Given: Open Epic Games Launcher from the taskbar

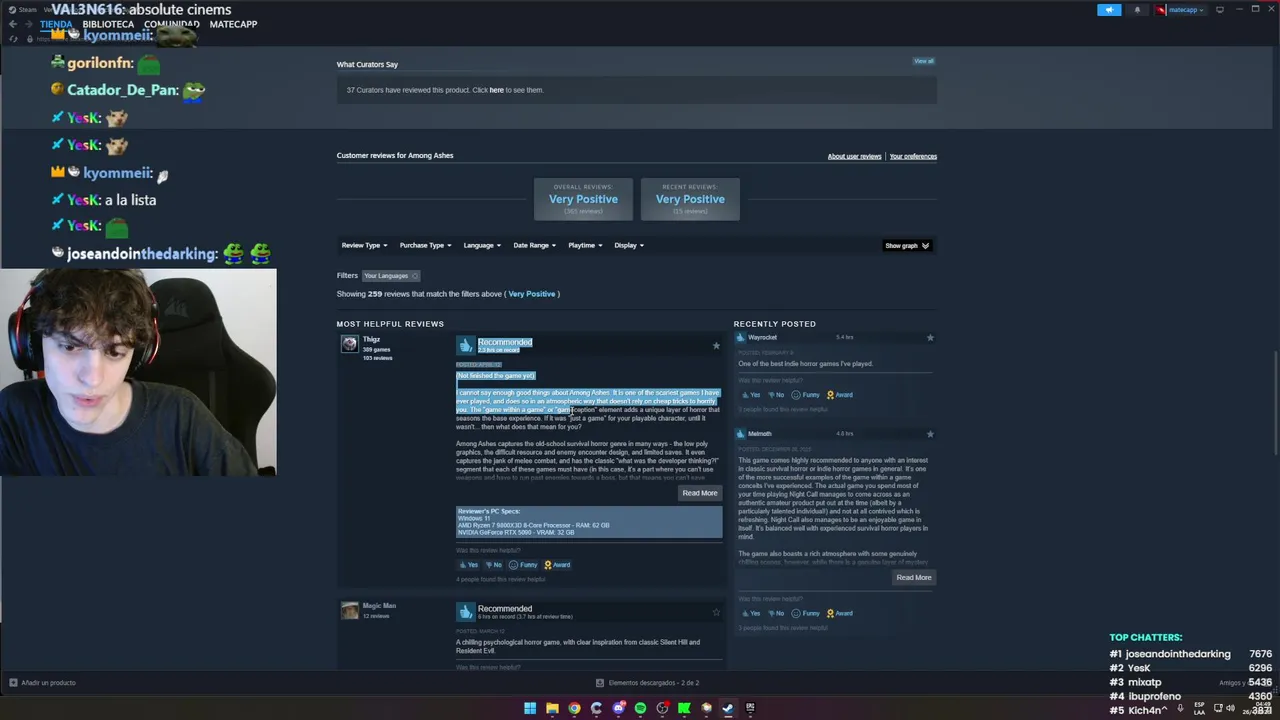Looking at the screenshot, I should [750, 708].
